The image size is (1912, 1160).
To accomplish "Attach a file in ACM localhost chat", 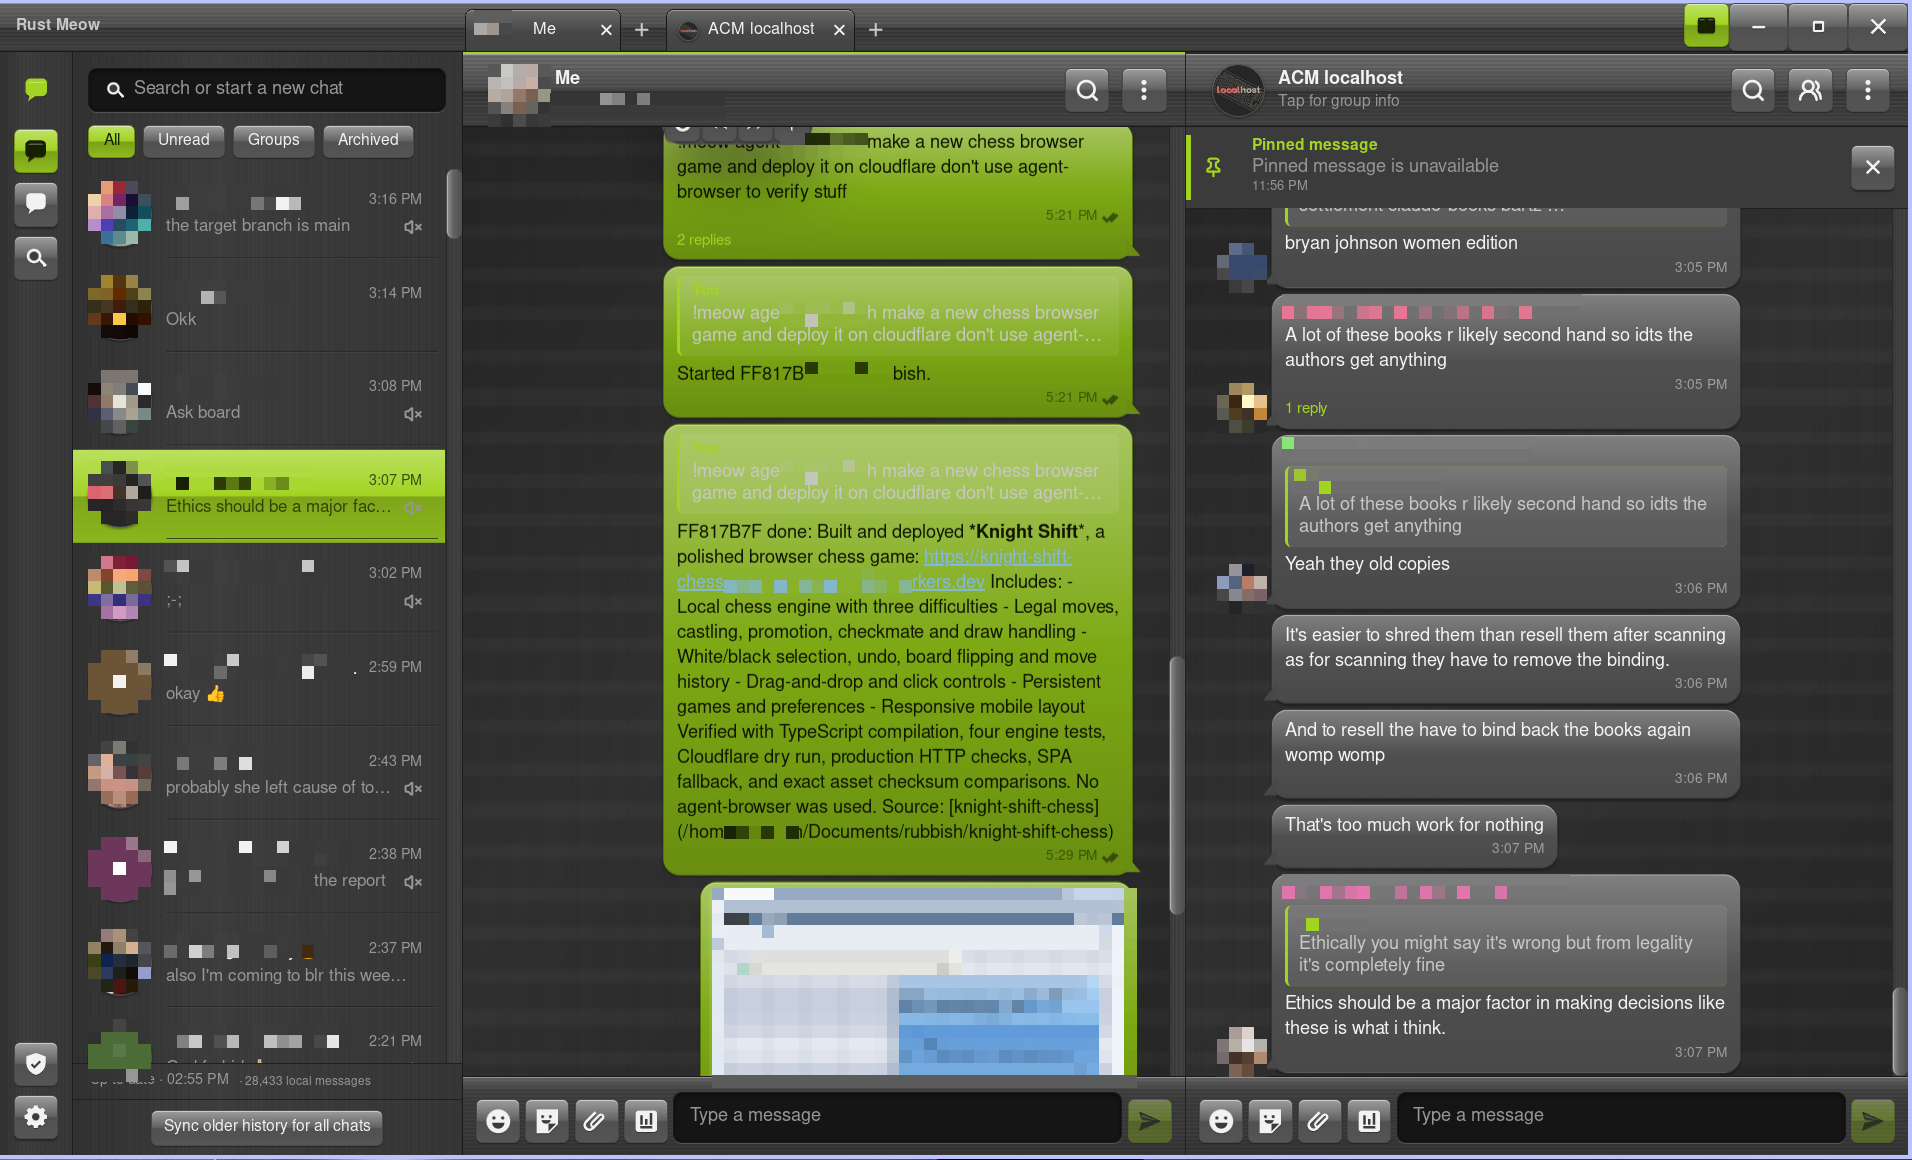I will (1319, 1121).
